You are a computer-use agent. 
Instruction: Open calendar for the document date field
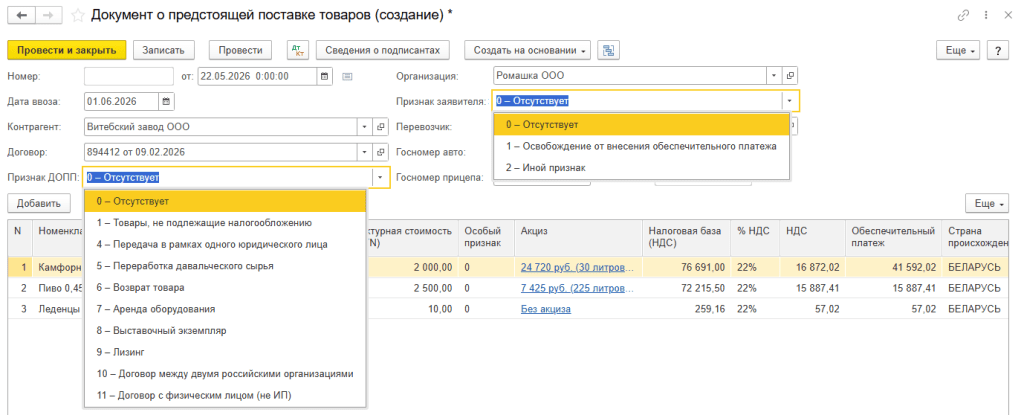click(325, 76)
